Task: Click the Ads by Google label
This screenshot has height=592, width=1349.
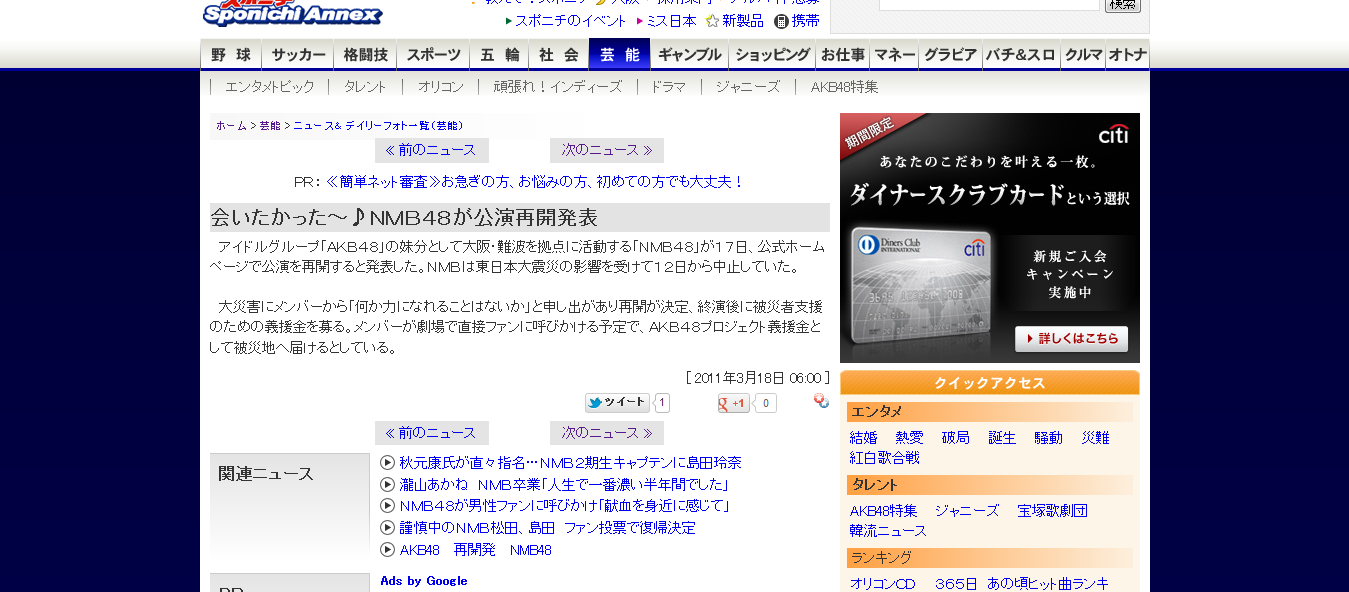Action: coord(424,581)
